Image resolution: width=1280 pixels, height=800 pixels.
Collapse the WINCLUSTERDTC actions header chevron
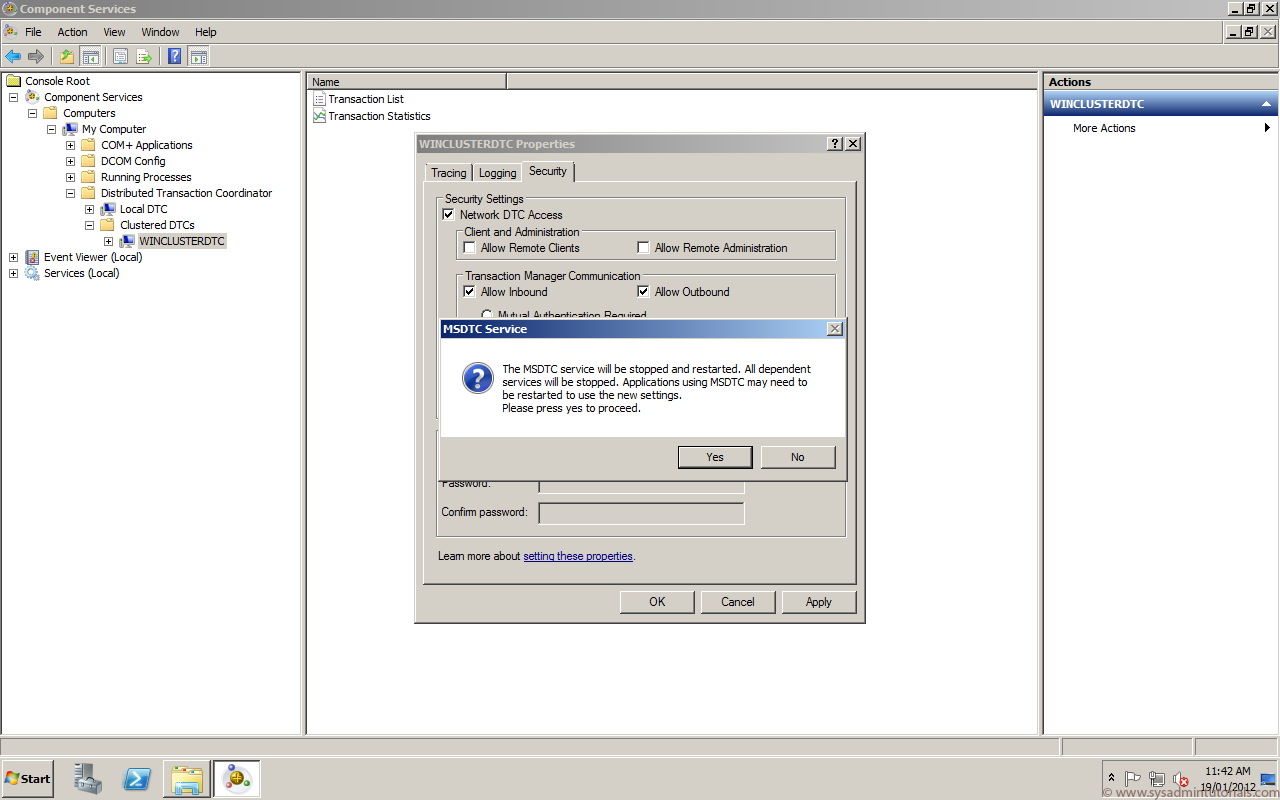(1268, 103)
